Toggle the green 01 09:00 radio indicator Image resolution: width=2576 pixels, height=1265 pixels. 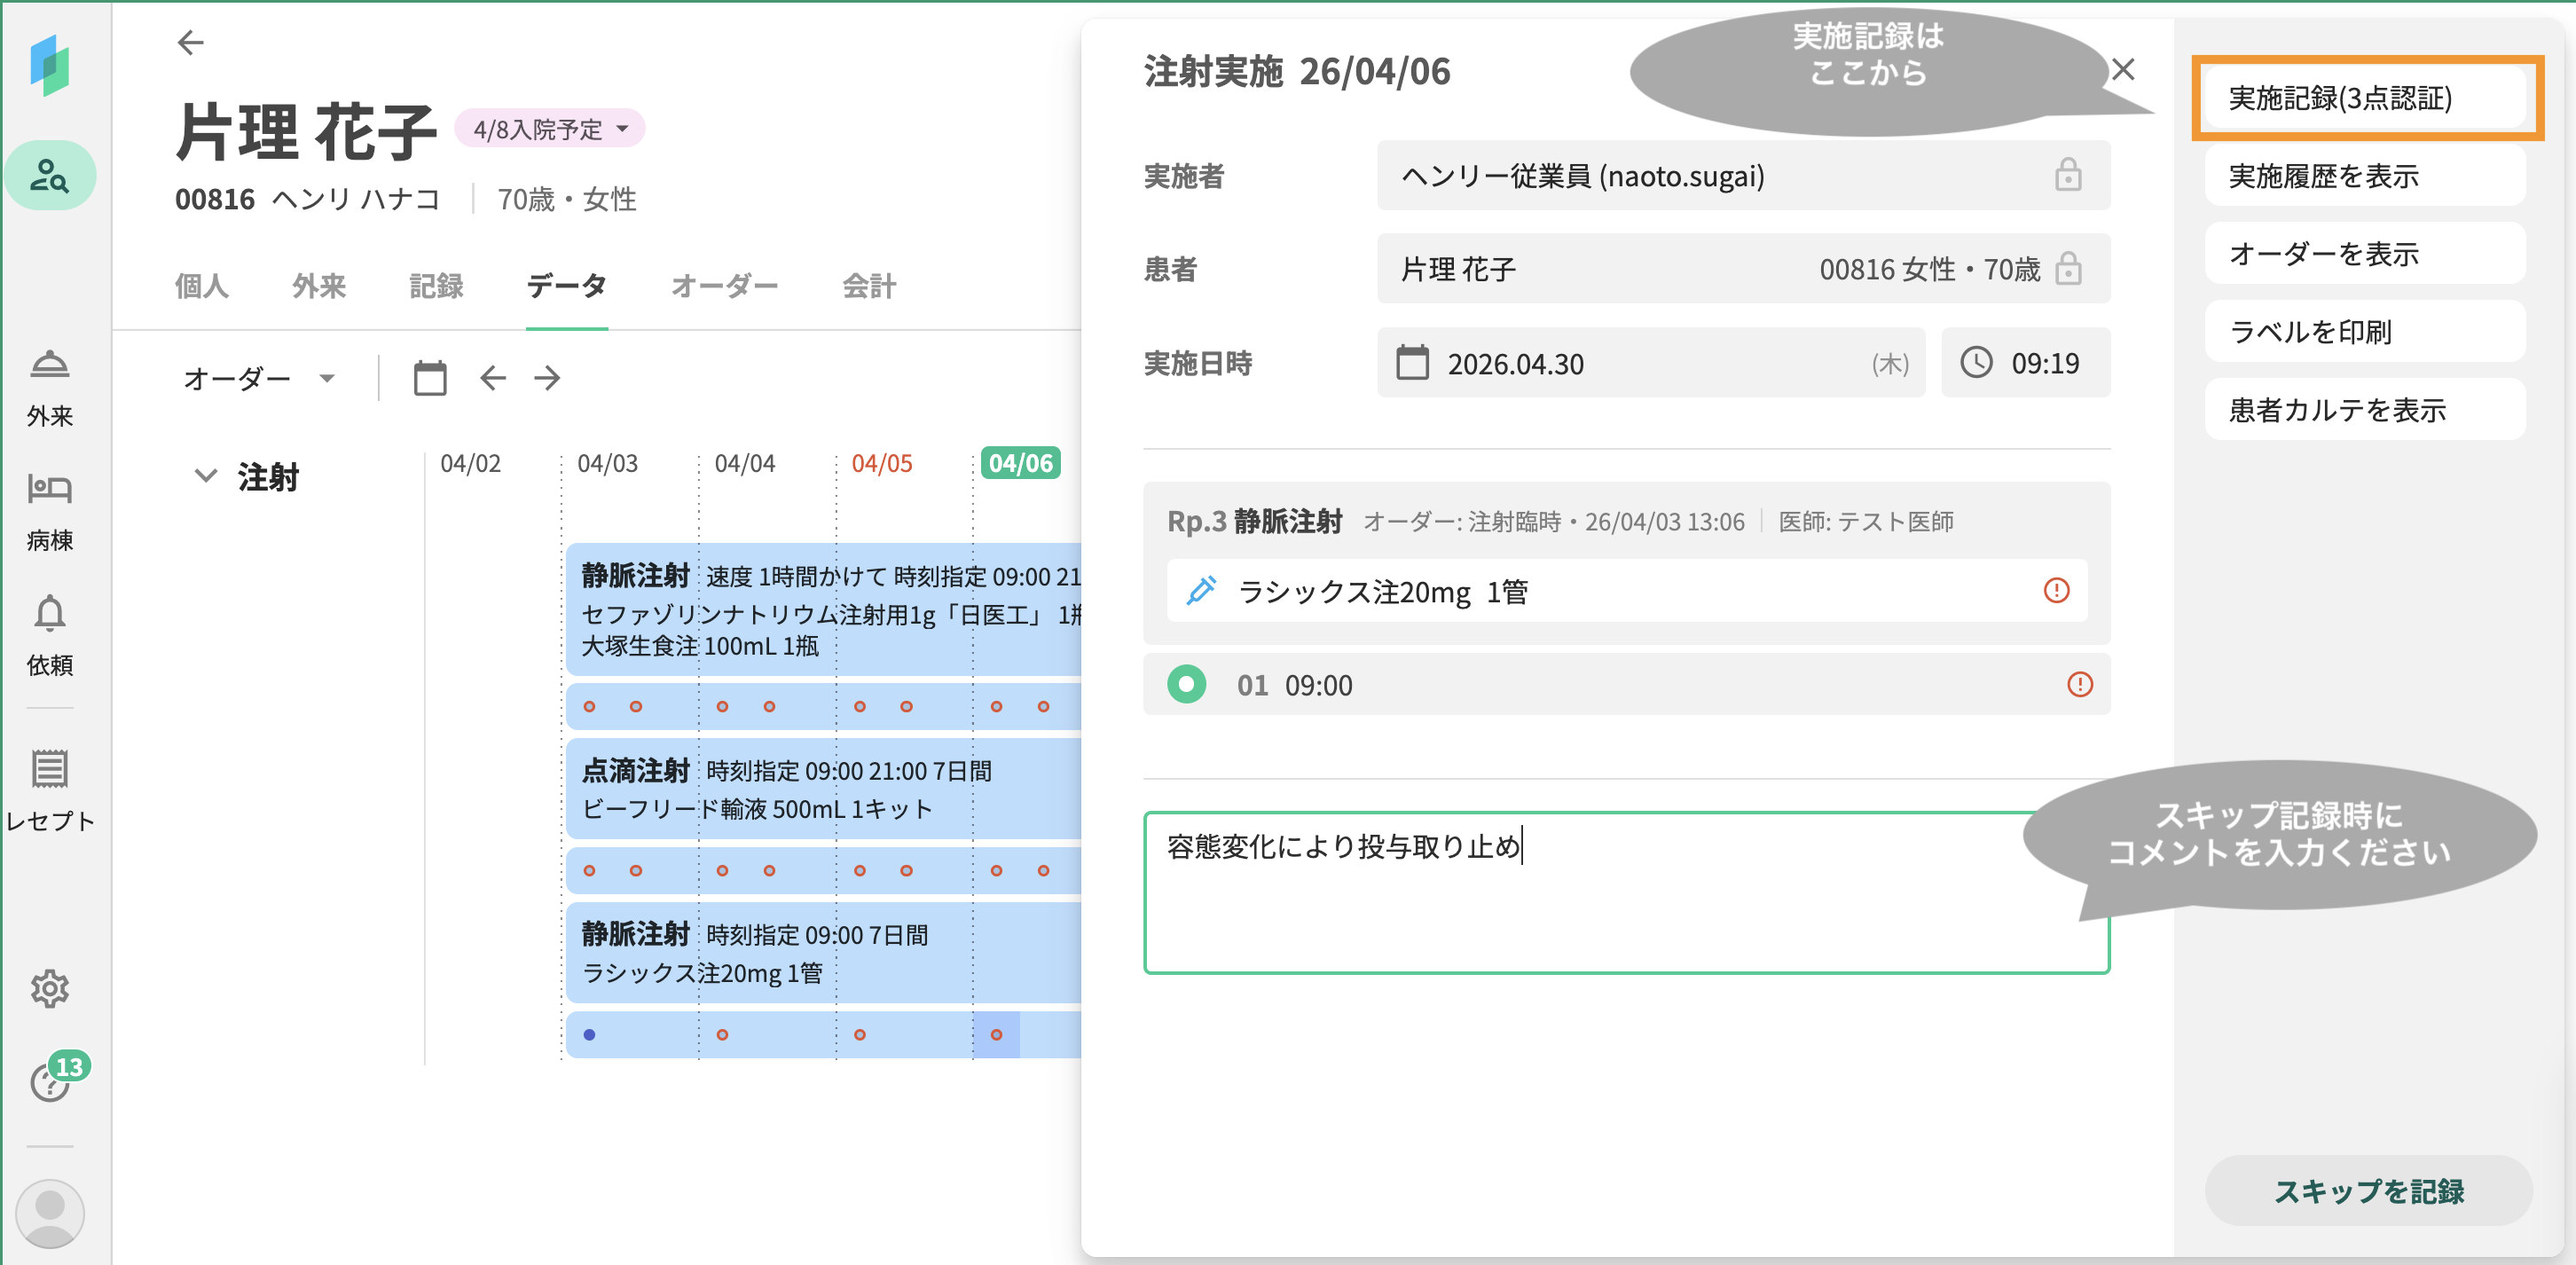click(x=1186, y=685)
